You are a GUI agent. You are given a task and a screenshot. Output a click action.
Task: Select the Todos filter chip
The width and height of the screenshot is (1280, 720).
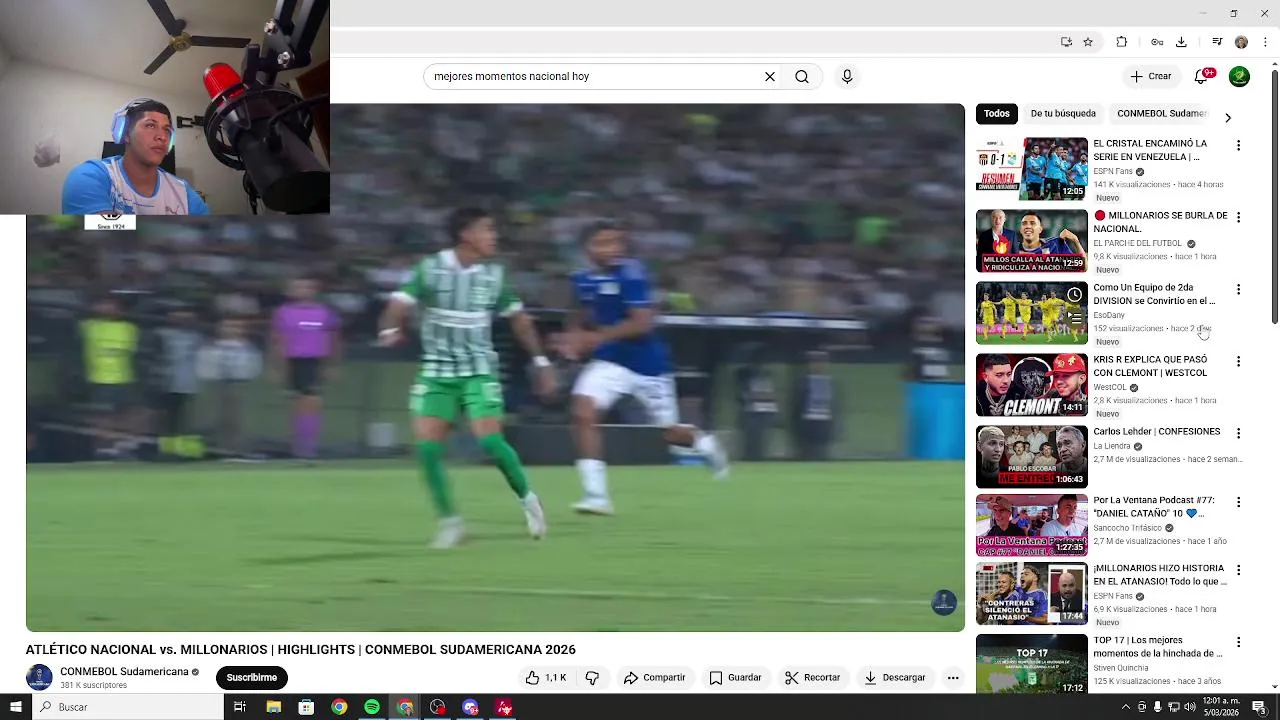(x=997, y=113)
